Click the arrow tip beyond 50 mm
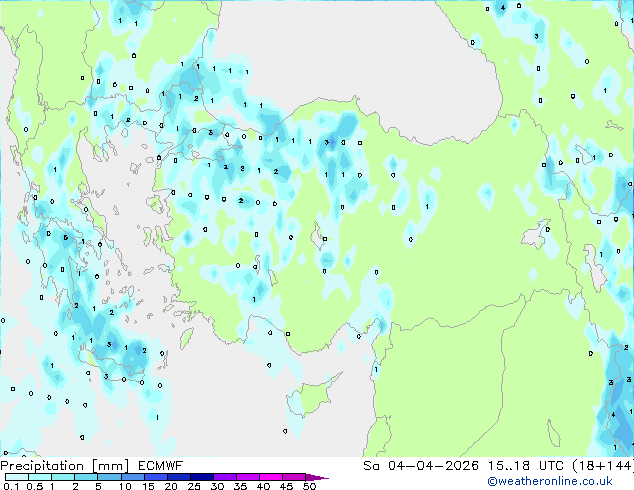The height and width of the screenshot is (490, 634). (317, 477)
